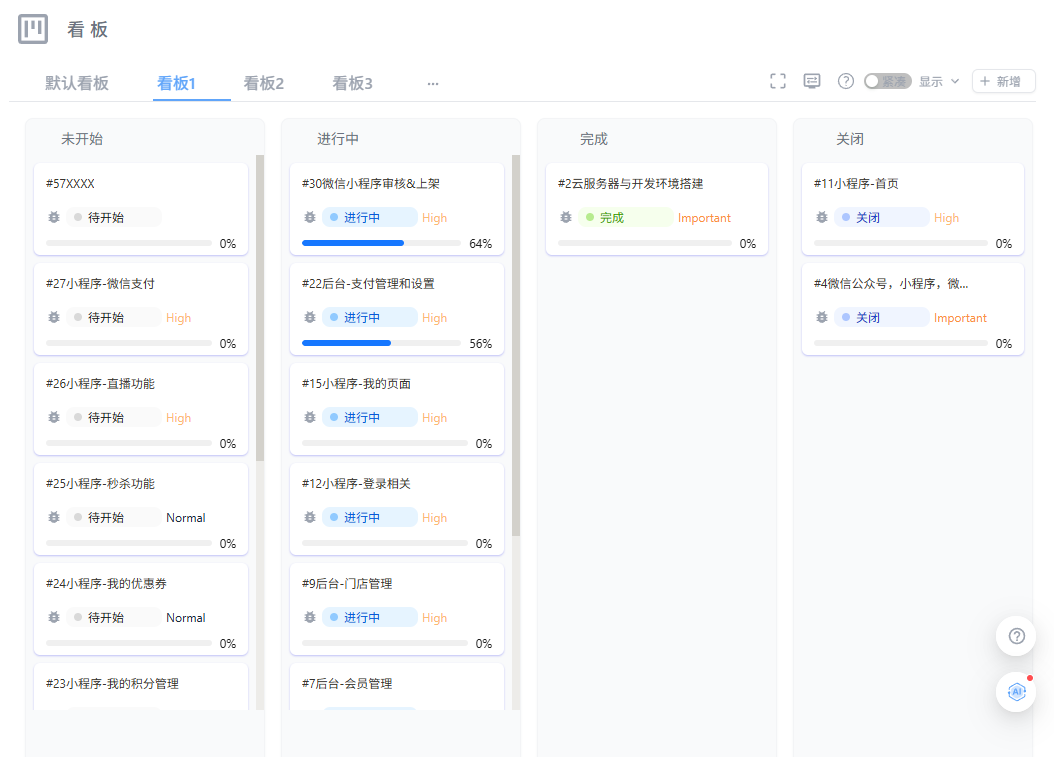This screenshot has width=1054, height=757.
Task: Open status dropdown 待开始 on card #57XXXX
Action: point(114,217)
